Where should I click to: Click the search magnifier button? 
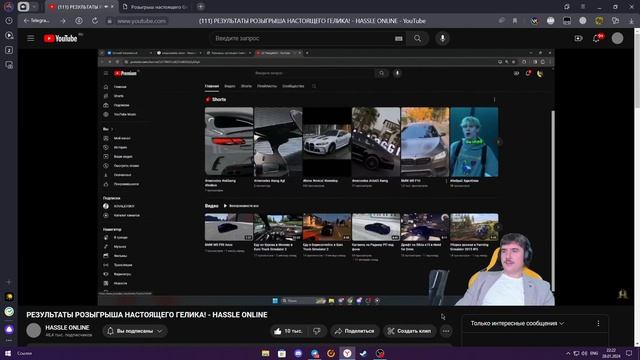coord(418,38)
